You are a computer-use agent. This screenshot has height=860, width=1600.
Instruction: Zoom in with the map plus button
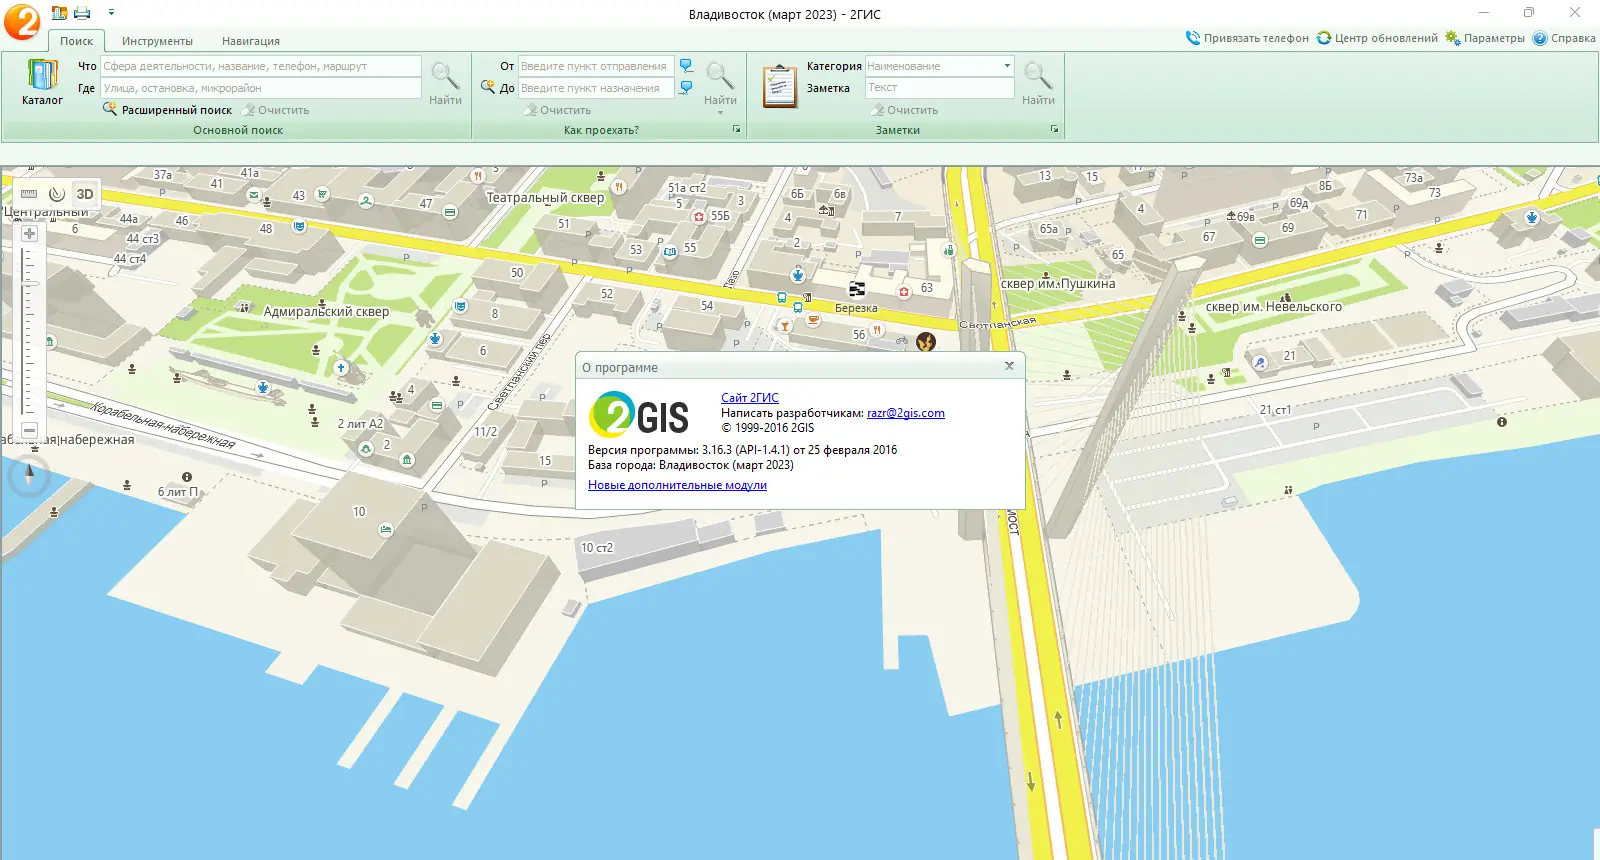(29, 234)
